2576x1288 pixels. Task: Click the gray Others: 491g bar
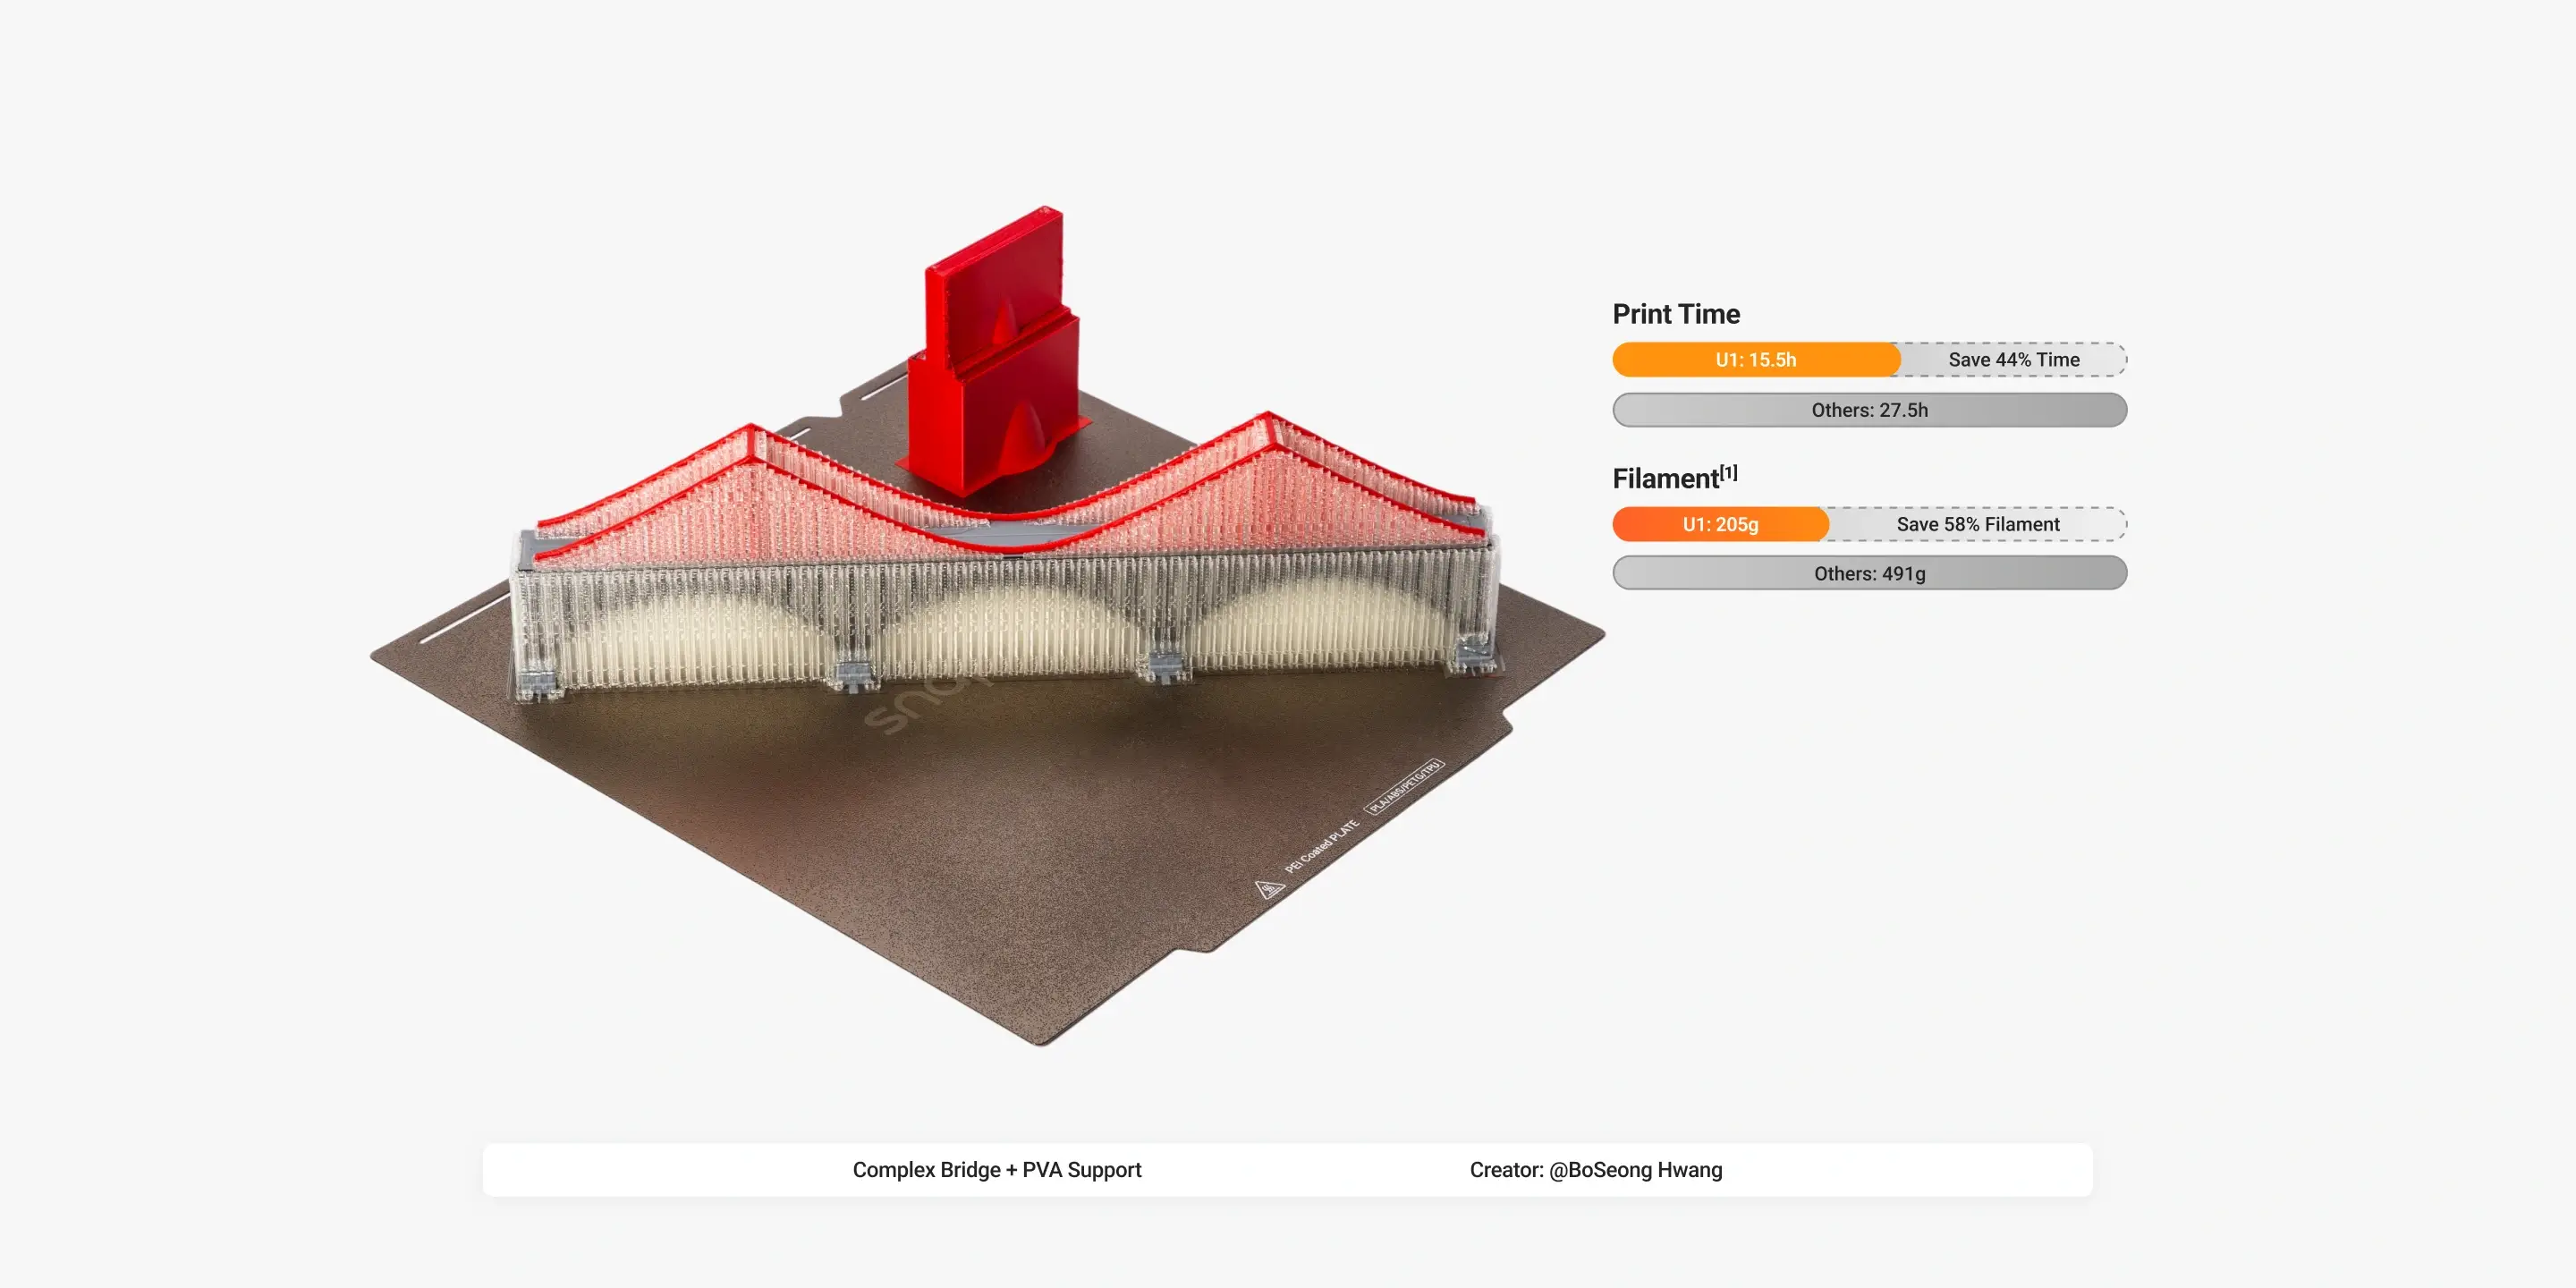(x=1869, y=574)
